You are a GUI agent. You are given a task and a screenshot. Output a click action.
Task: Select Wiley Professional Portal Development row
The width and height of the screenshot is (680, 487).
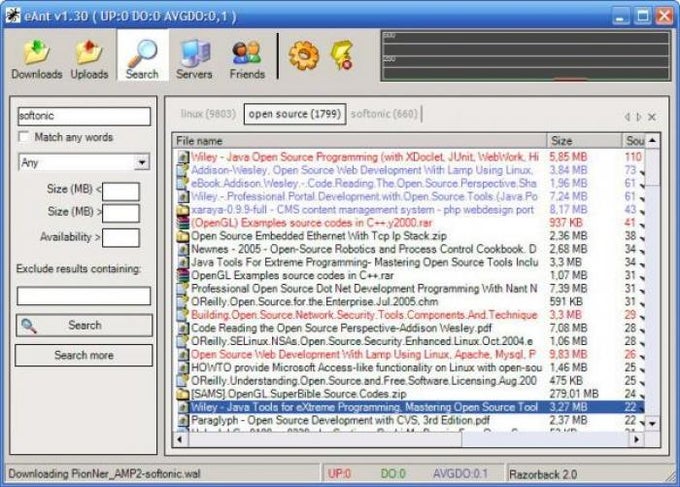pyautogui.click(x=409, y=196)
